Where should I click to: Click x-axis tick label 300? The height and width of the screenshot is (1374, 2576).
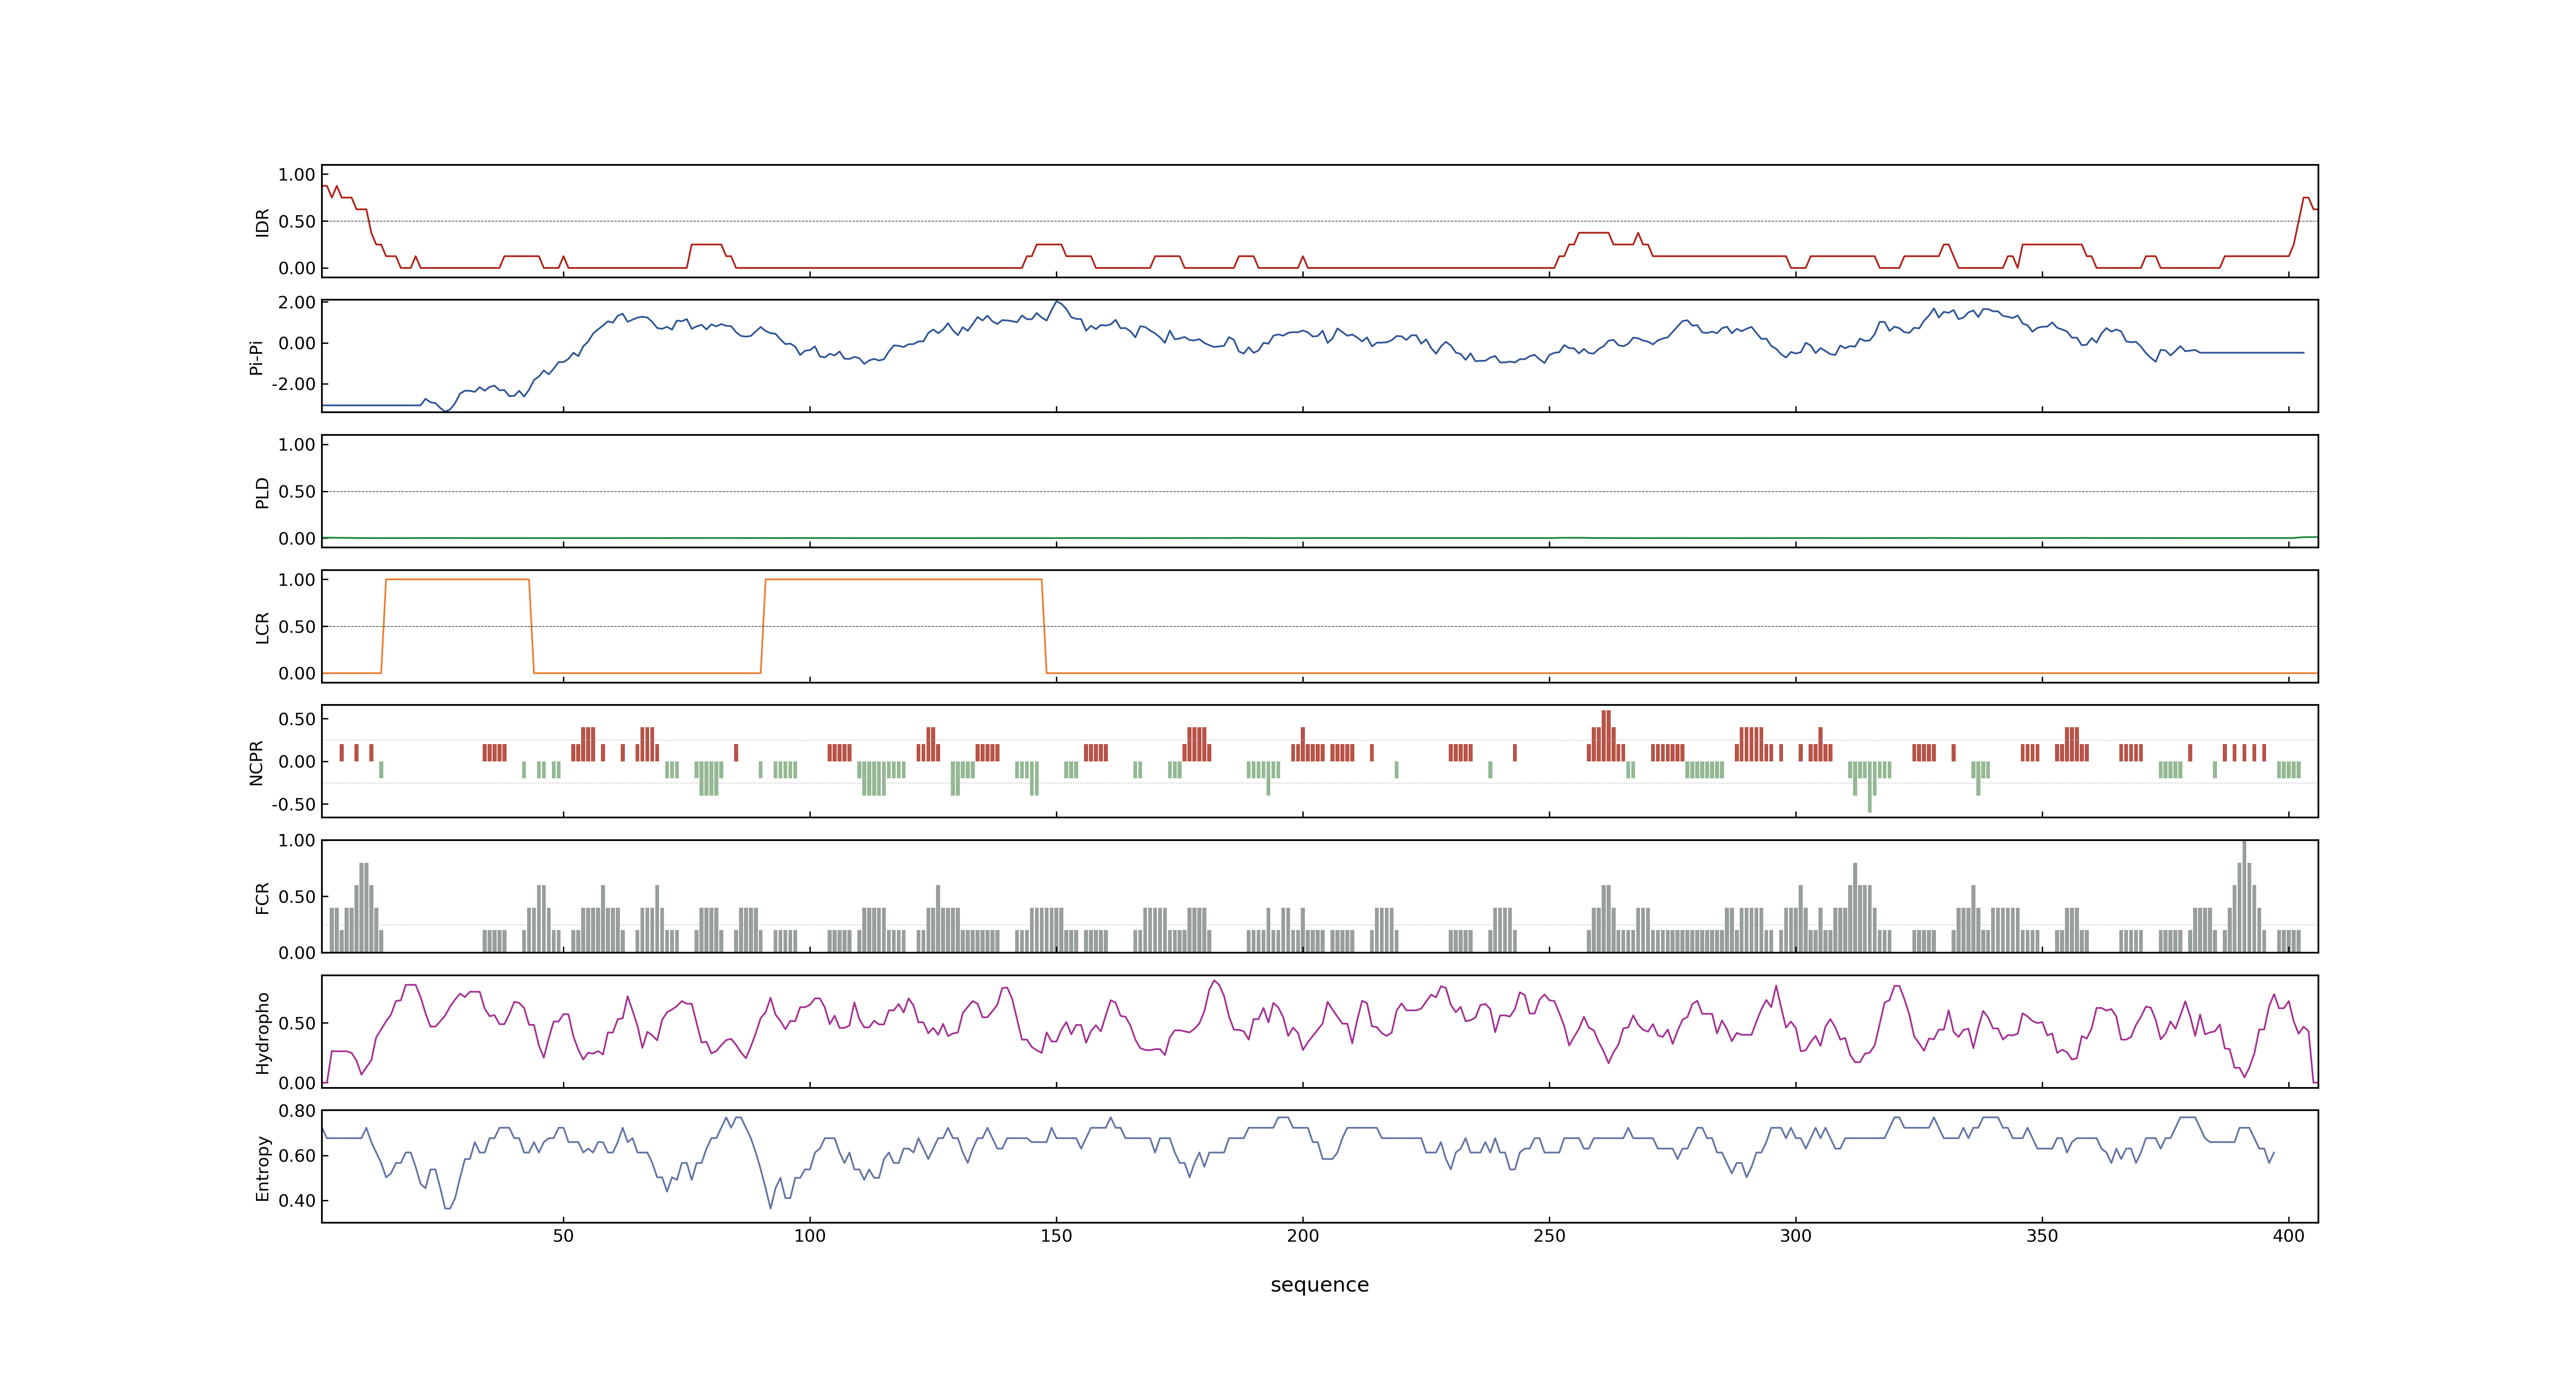click(1796, 1236)
